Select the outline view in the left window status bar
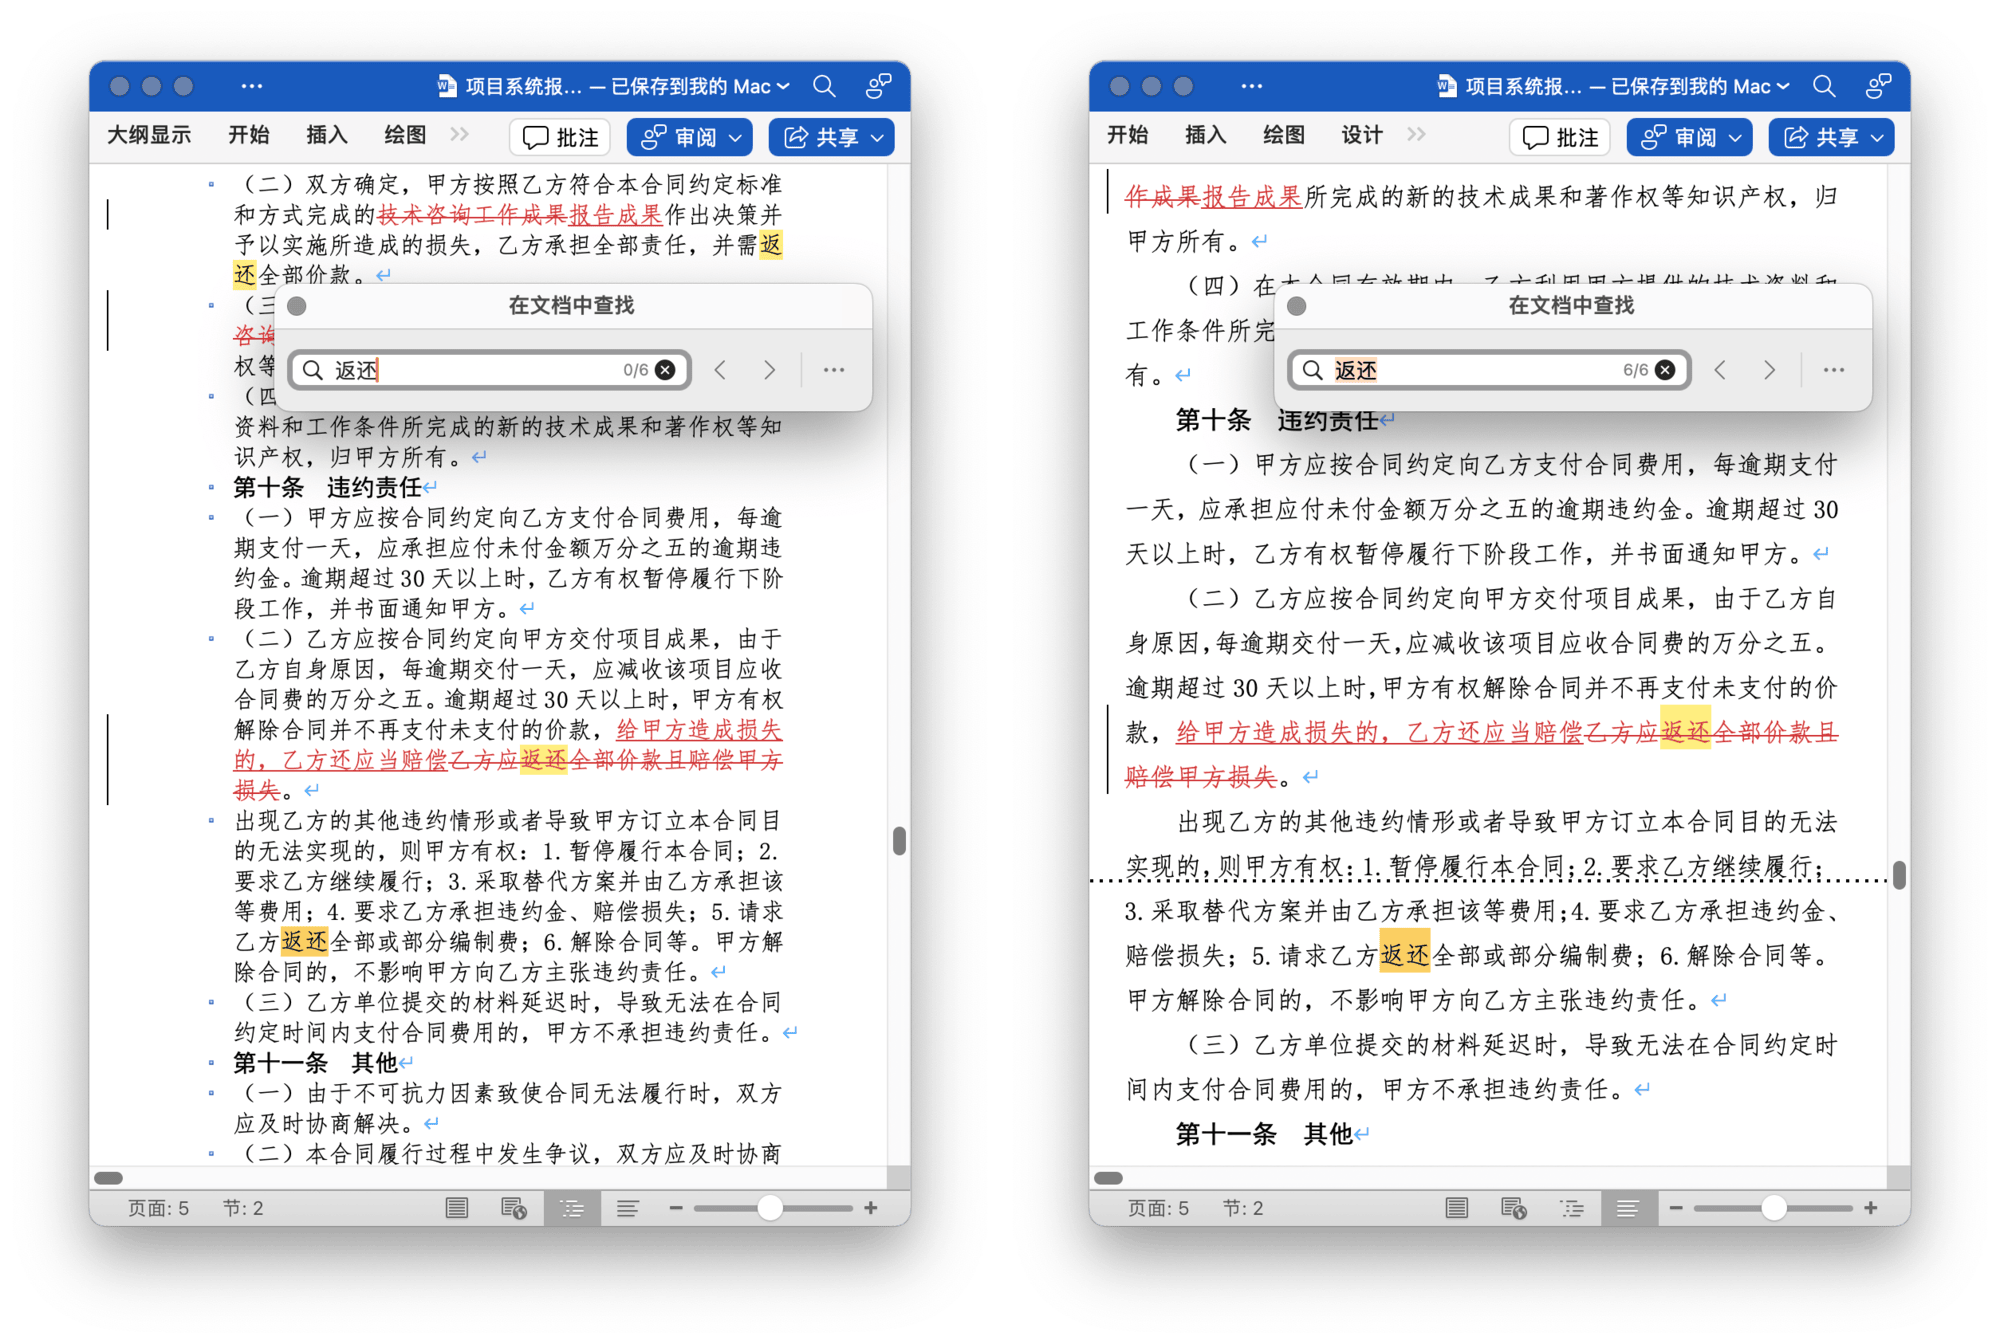The width and height of the screenshot is (2000, 1344). tap(572, 1208)
